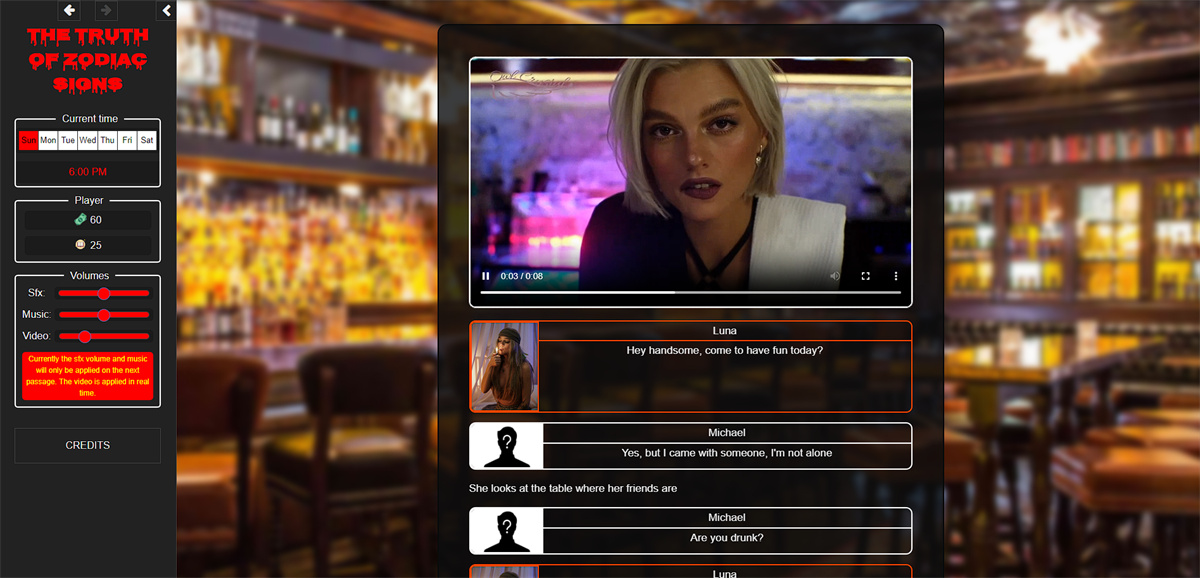Click Michael's silhouette avatar beside 'Are you drunk?'

pyautogui.click(x=507, y=531)
